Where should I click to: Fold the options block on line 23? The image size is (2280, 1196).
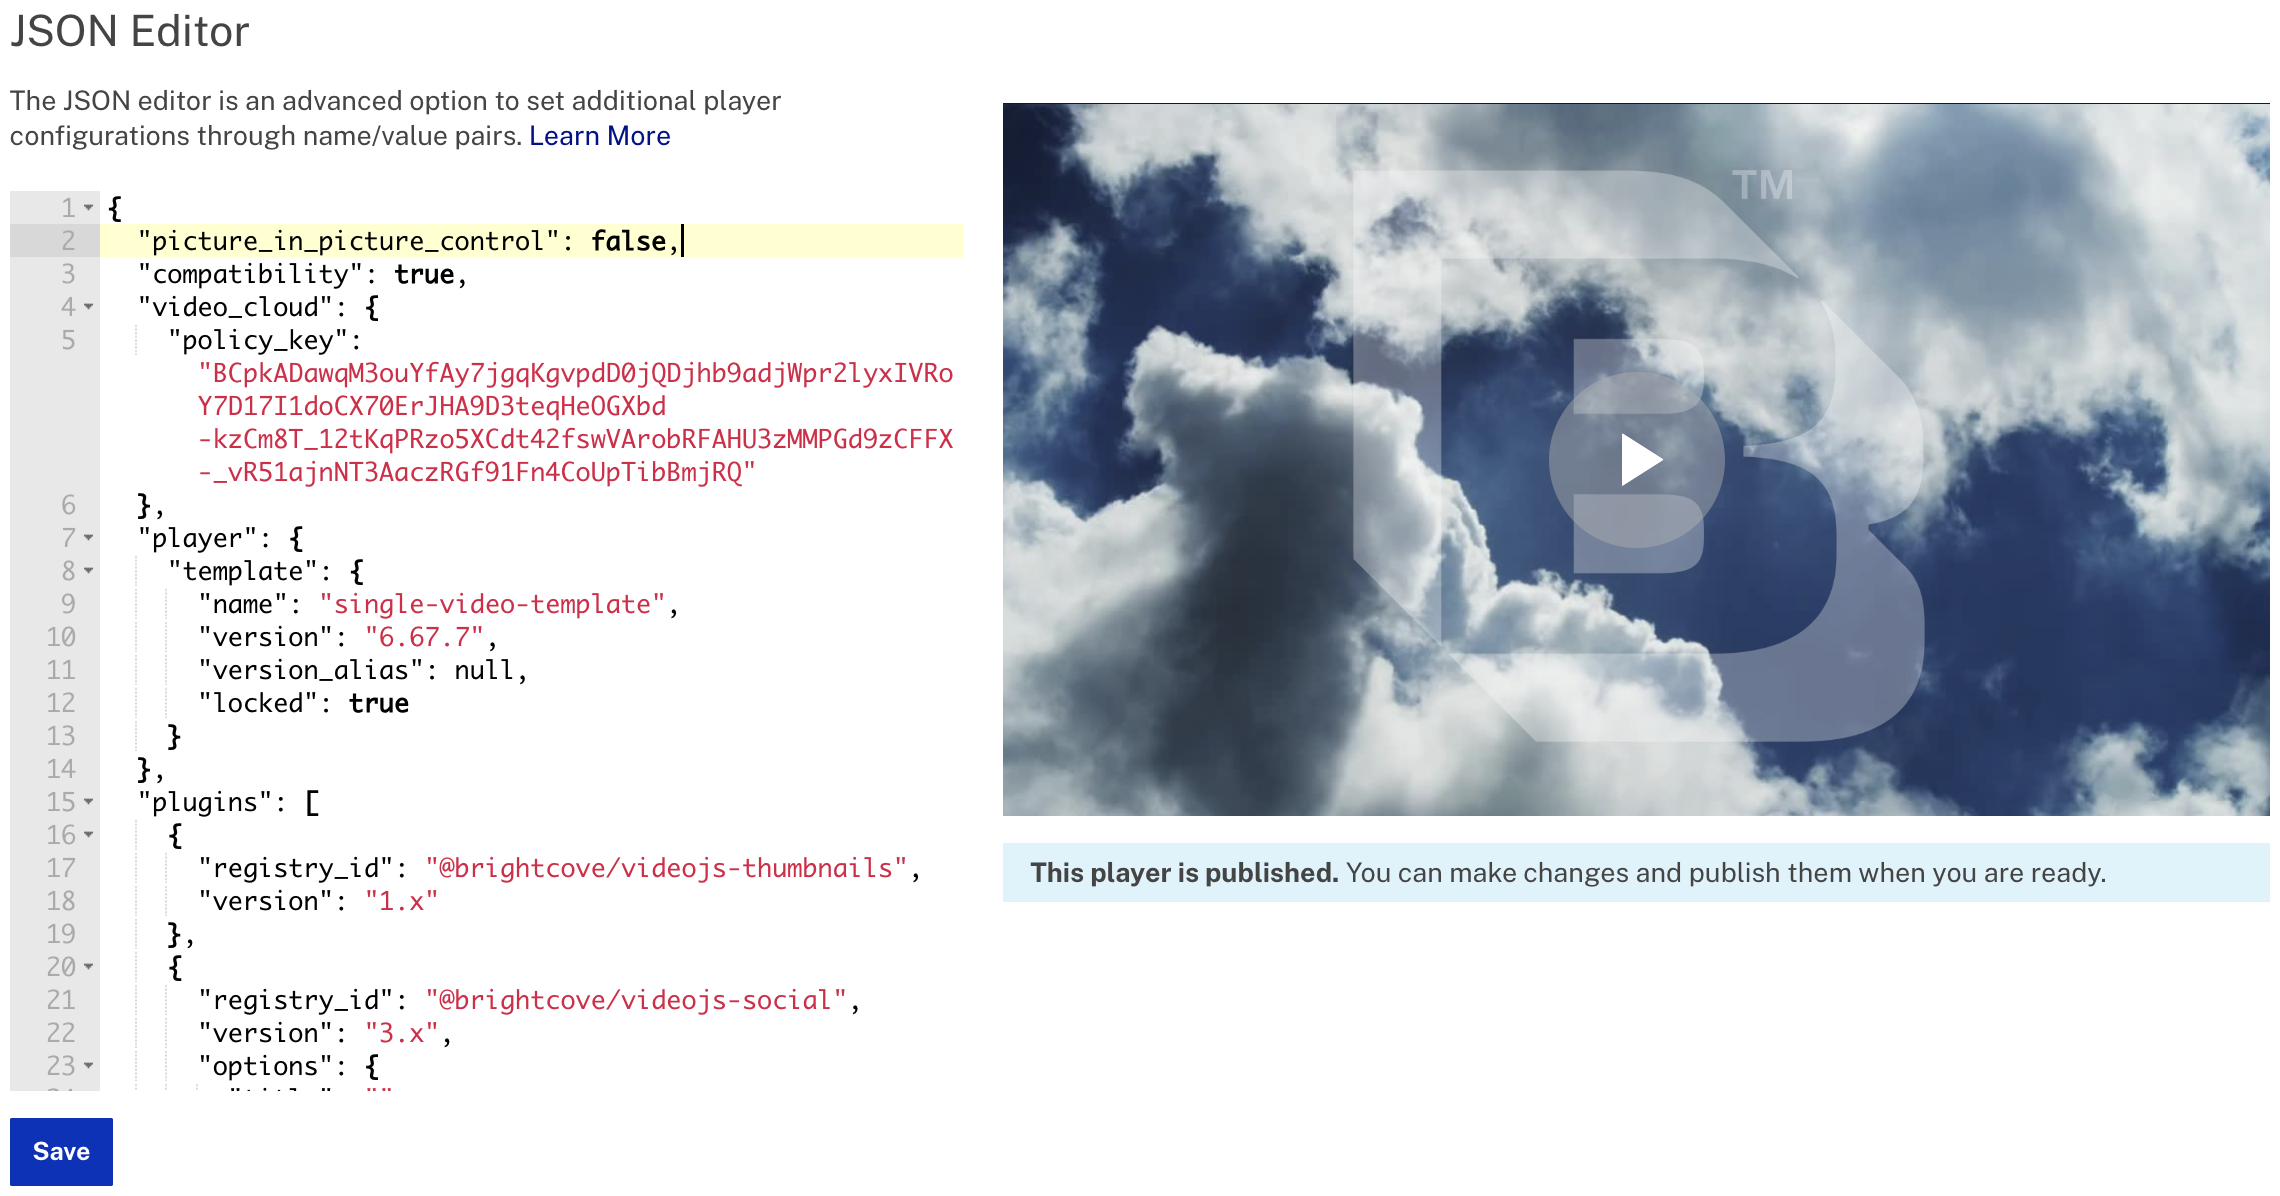[89, 1066]
